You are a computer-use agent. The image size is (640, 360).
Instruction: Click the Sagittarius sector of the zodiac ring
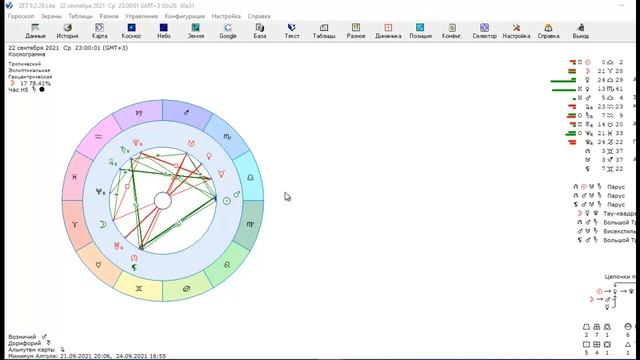click(186, 113)
